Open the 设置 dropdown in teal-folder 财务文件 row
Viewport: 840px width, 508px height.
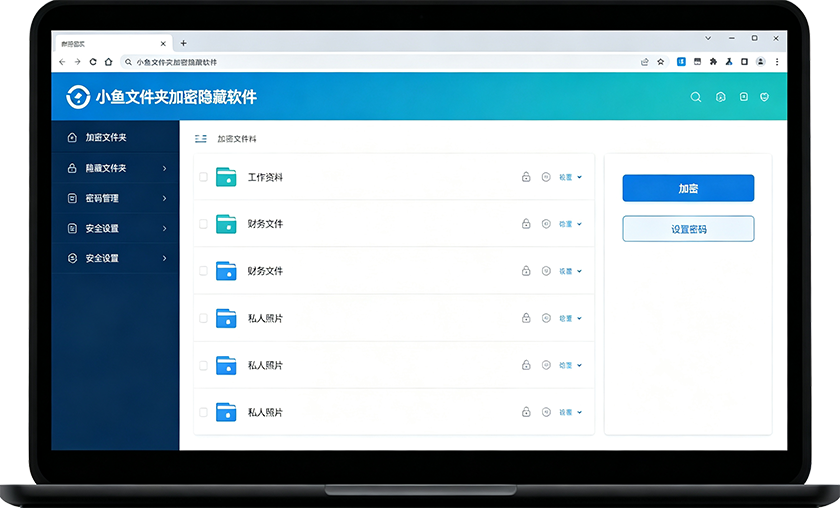coord(571,224)
